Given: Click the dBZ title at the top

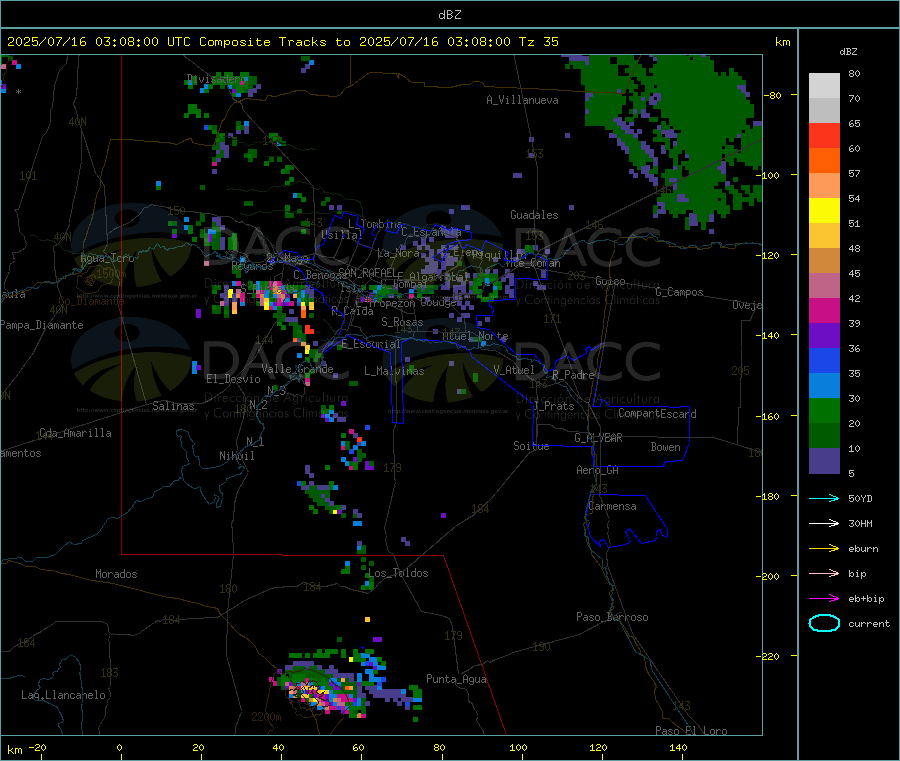Looking at the screenshot, I should click(x=449, y=15).
